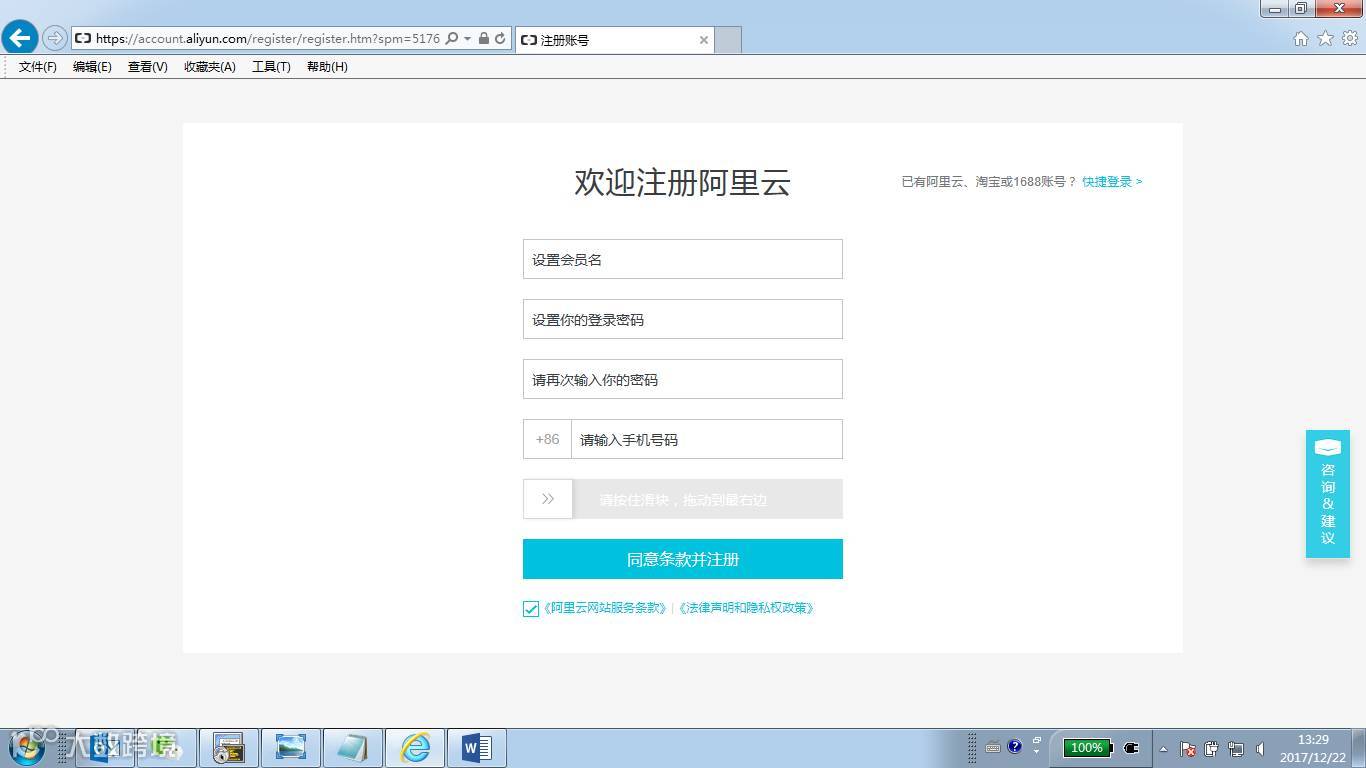Open the Windows Start menu
The image size is (1366, 768).
coord(27,747)
